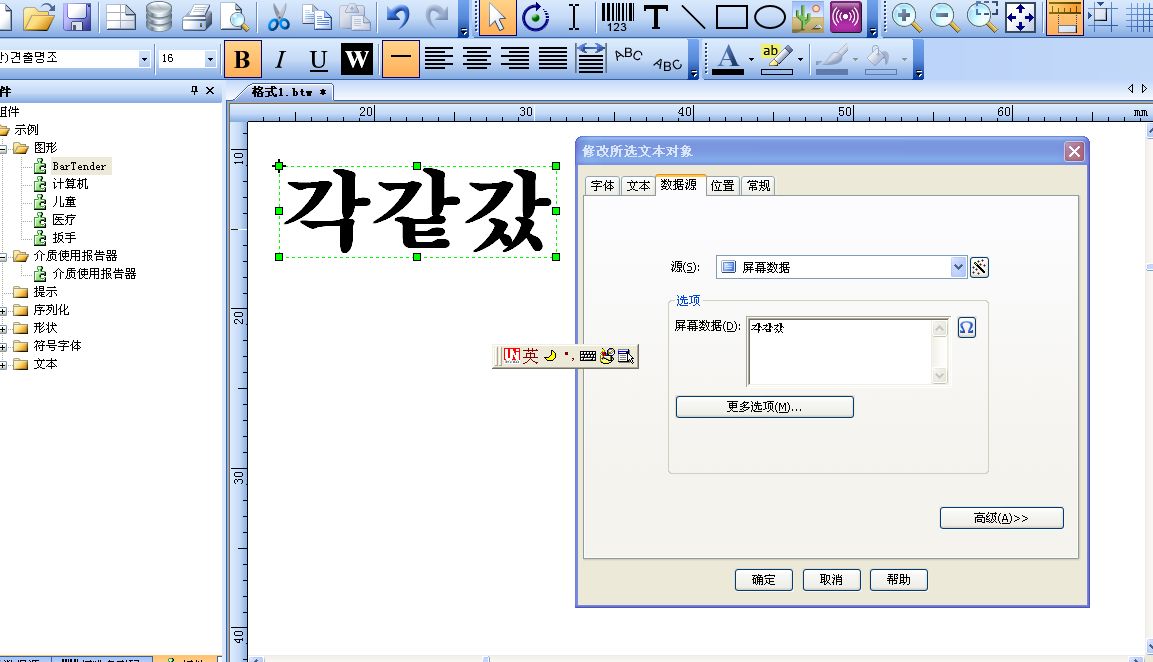Open the font size dropdown
This screenshot has height=662, width=1153.
(210, 59)
